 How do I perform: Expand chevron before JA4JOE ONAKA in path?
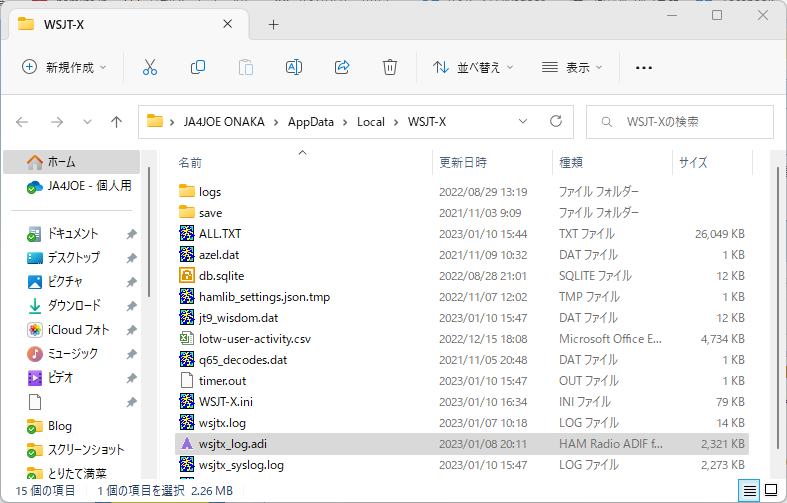(172, 122)
